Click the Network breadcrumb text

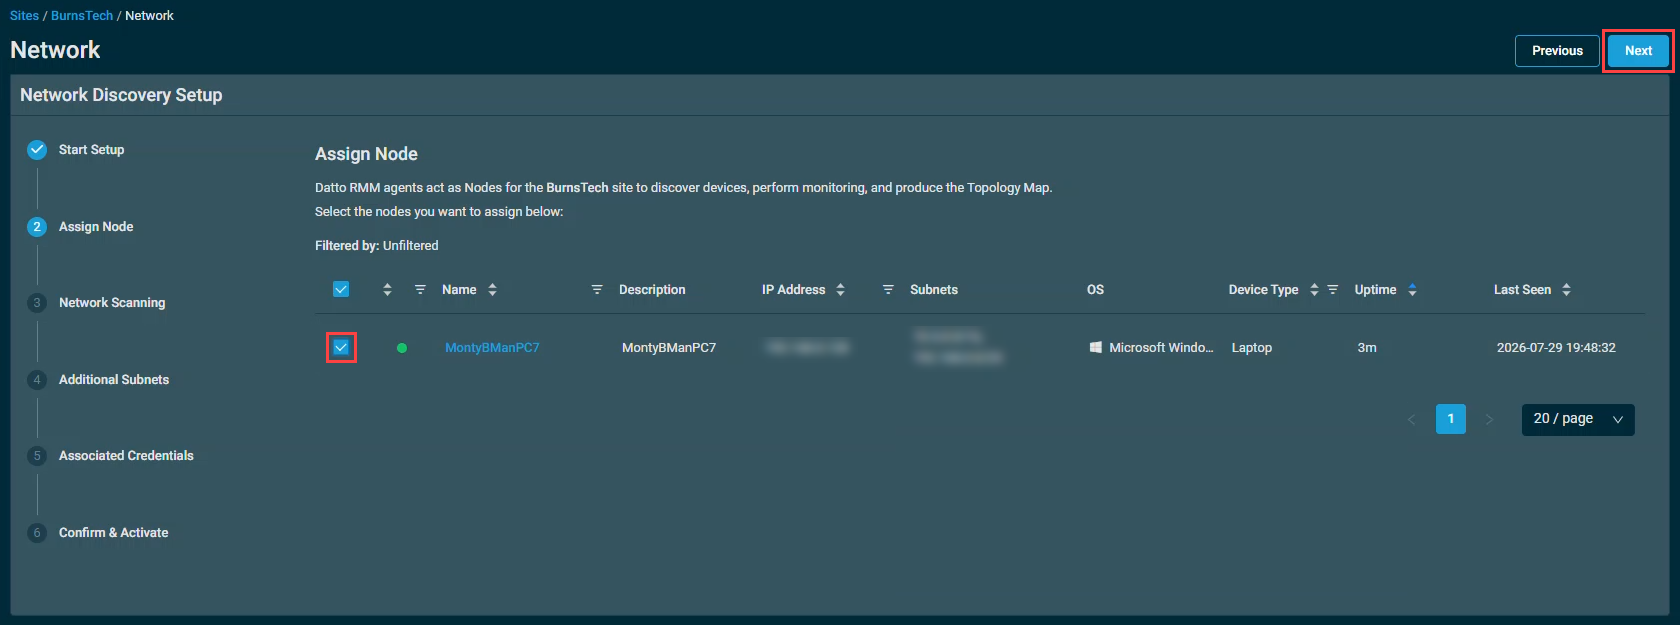149,16
